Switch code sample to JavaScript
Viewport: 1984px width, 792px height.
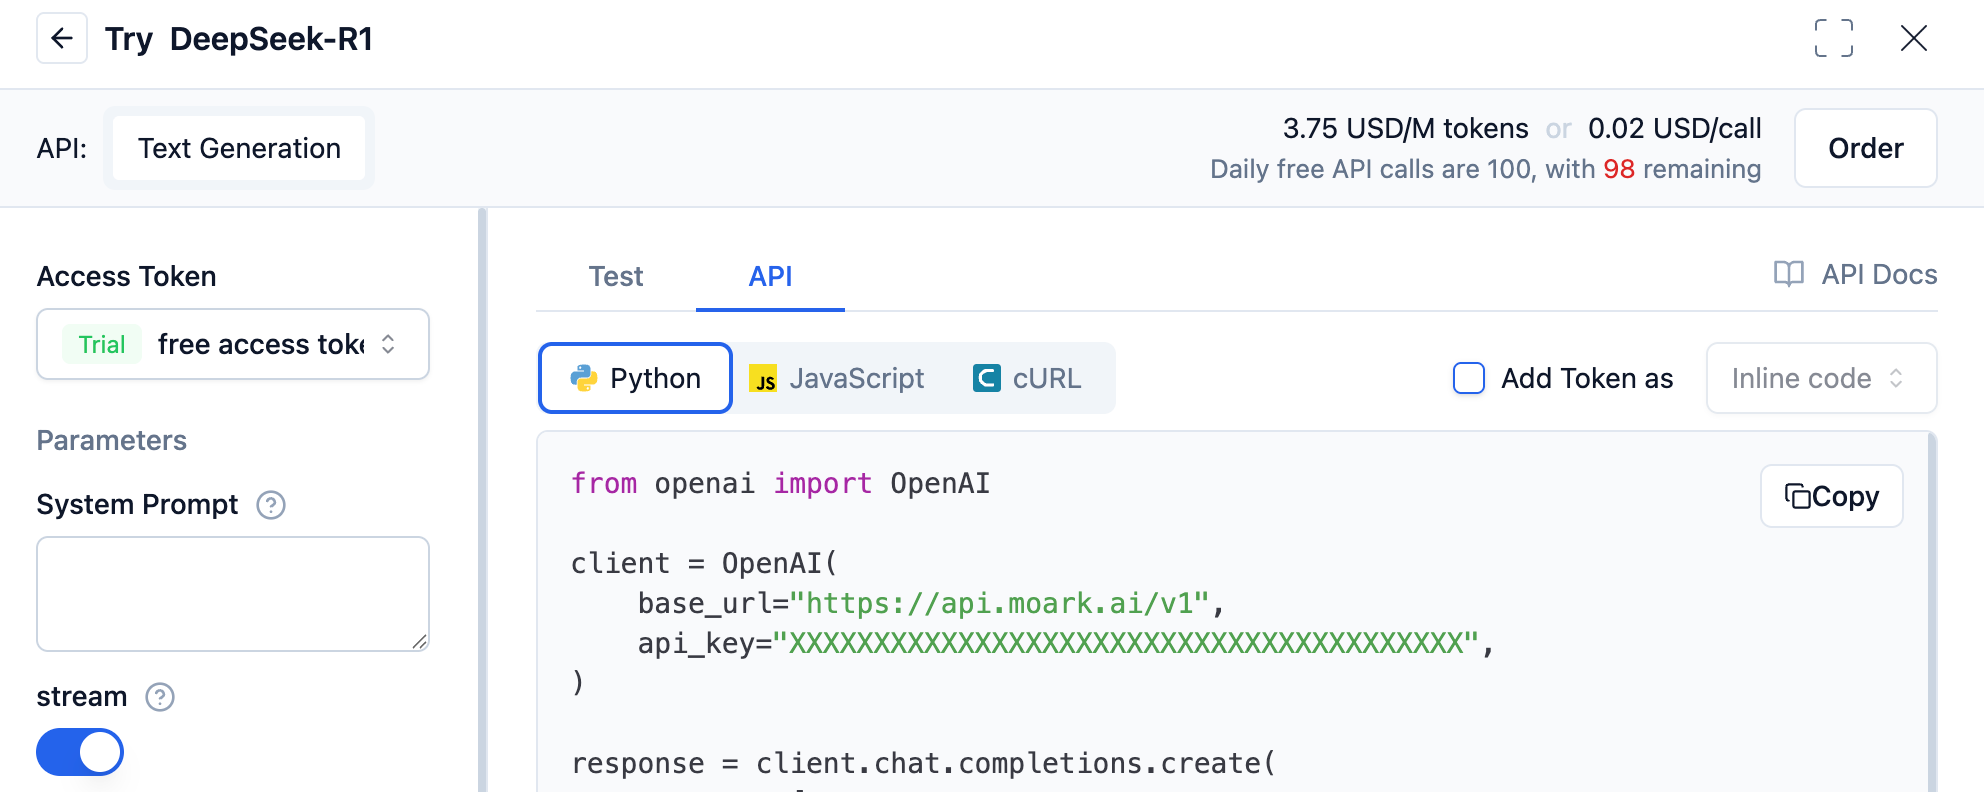tap(838, 378)
